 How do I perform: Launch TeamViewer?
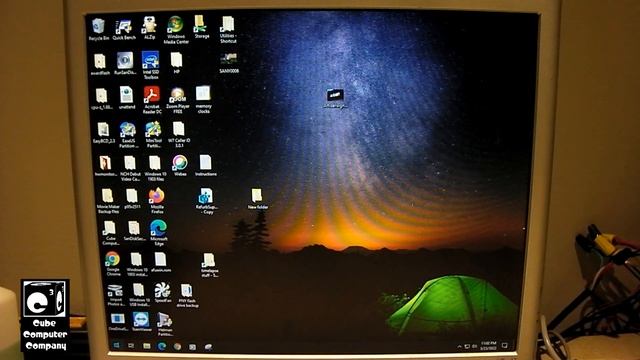click(x=141, y=321)
